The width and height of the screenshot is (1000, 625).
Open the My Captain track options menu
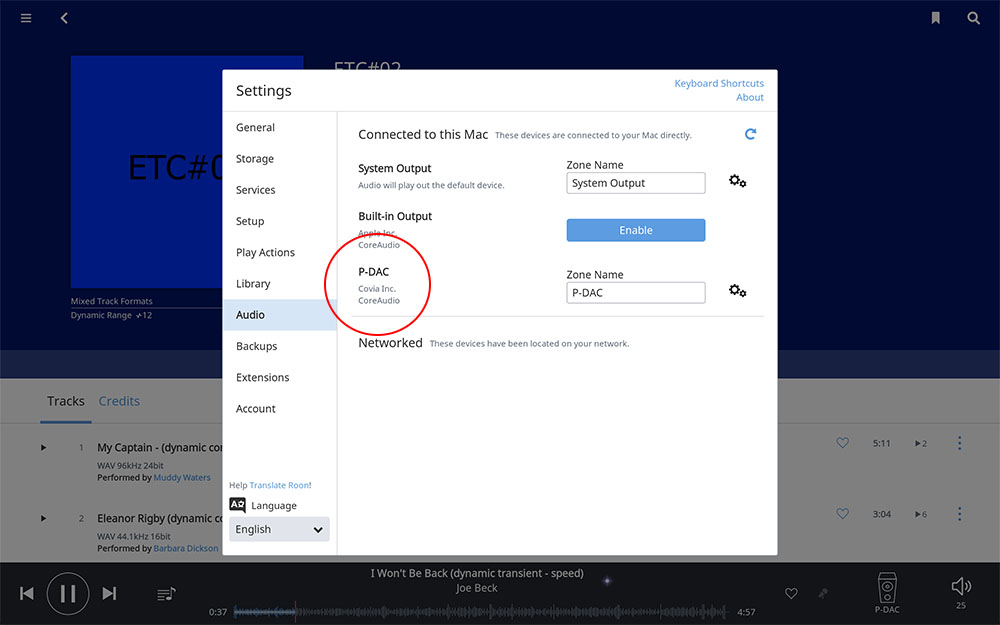[x=959, y=443]
